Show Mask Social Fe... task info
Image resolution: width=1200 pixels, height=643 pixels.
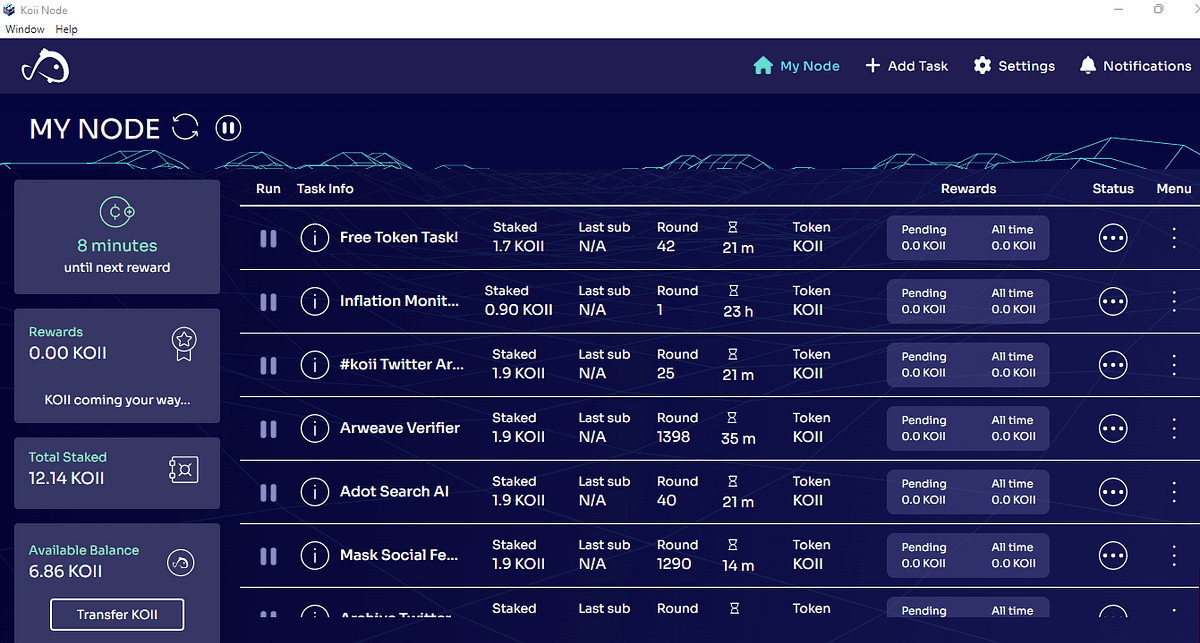point(315,555)
